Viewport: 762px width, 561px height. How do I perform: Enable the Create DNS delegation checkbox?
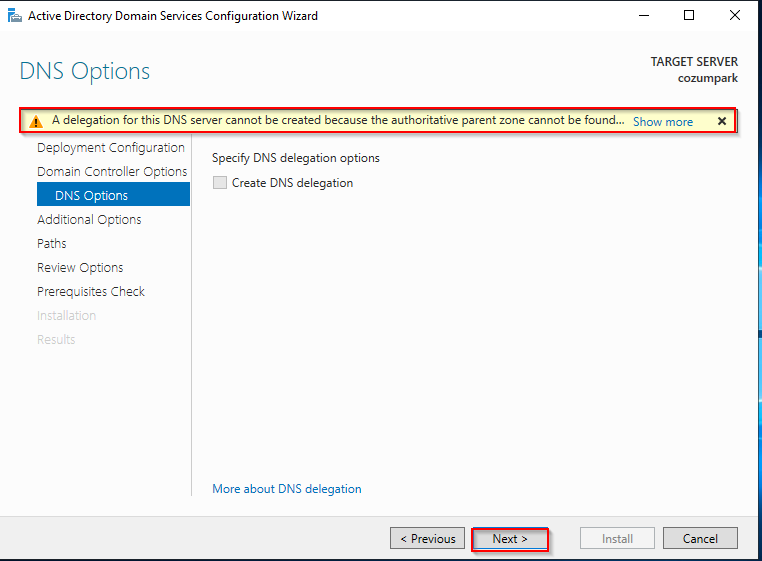(220, 183)
